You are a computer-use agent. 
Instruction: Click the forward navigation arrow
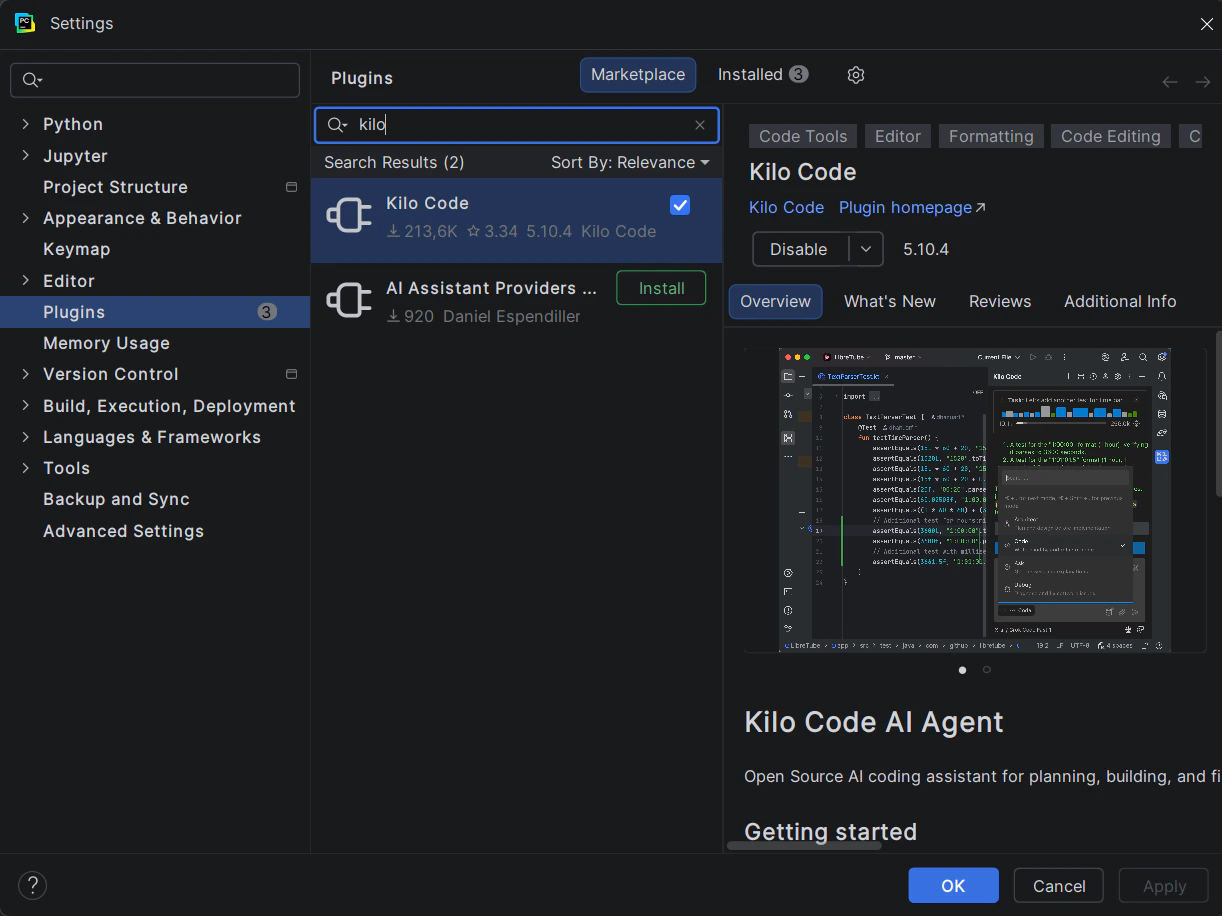1203,81
